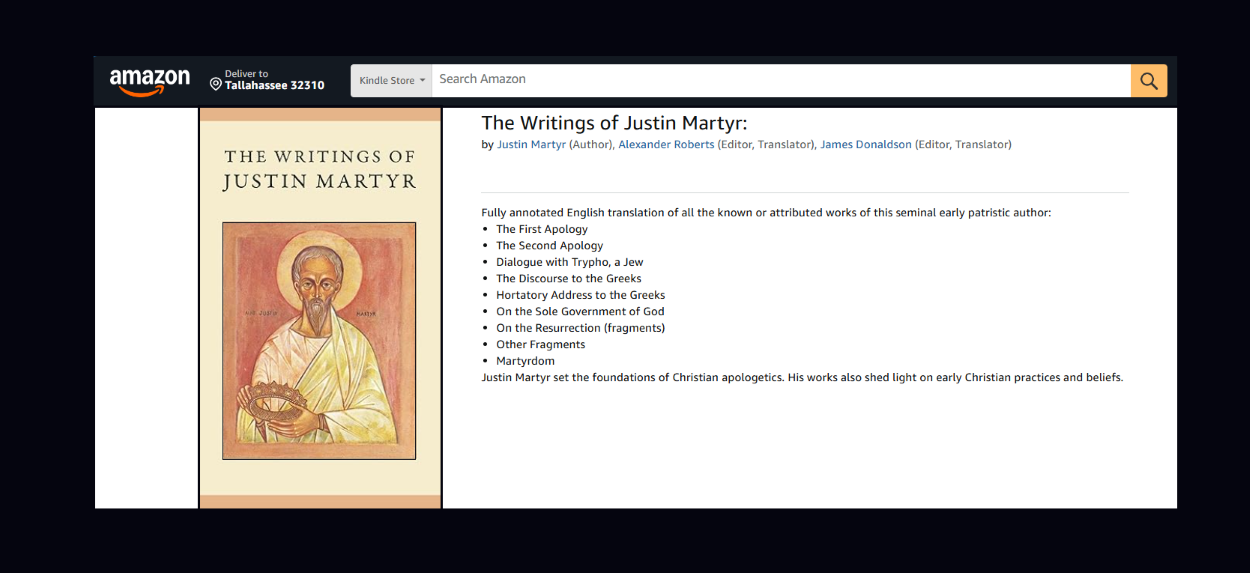This screenshot has width=1250, height=573.
Task: Click the First Apology list item
Action: point(542,229)
